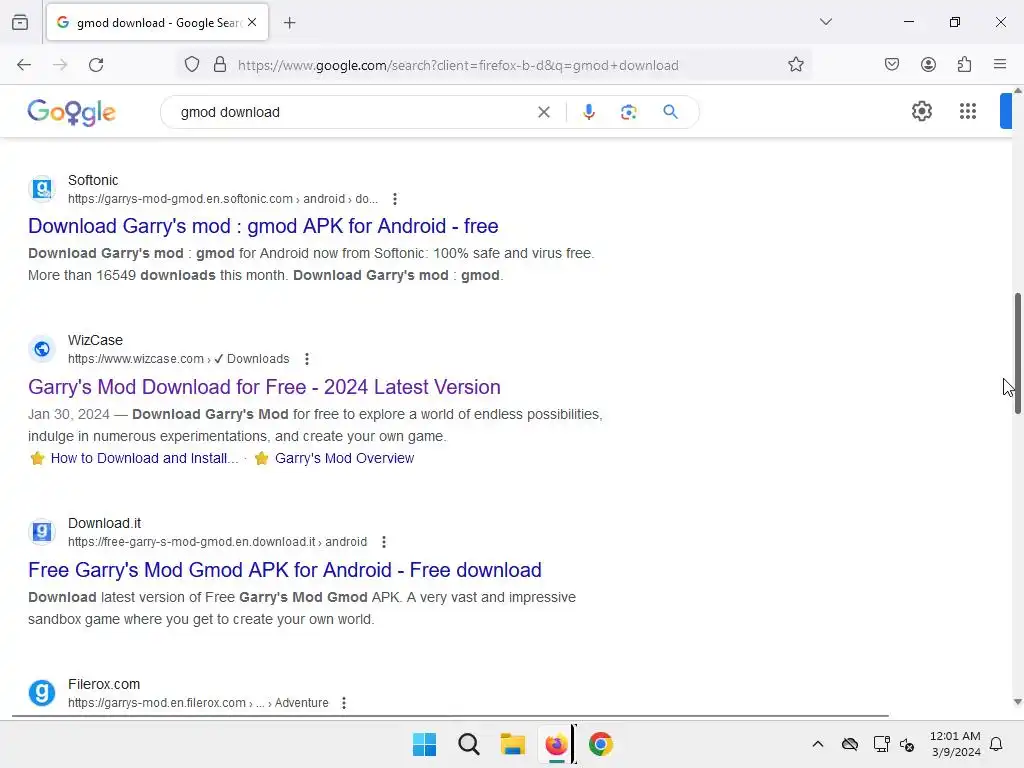Viewport: 1024px width, 768px height.
Task: Open the extensions puzzle icon
Action: tap(965, 65)
